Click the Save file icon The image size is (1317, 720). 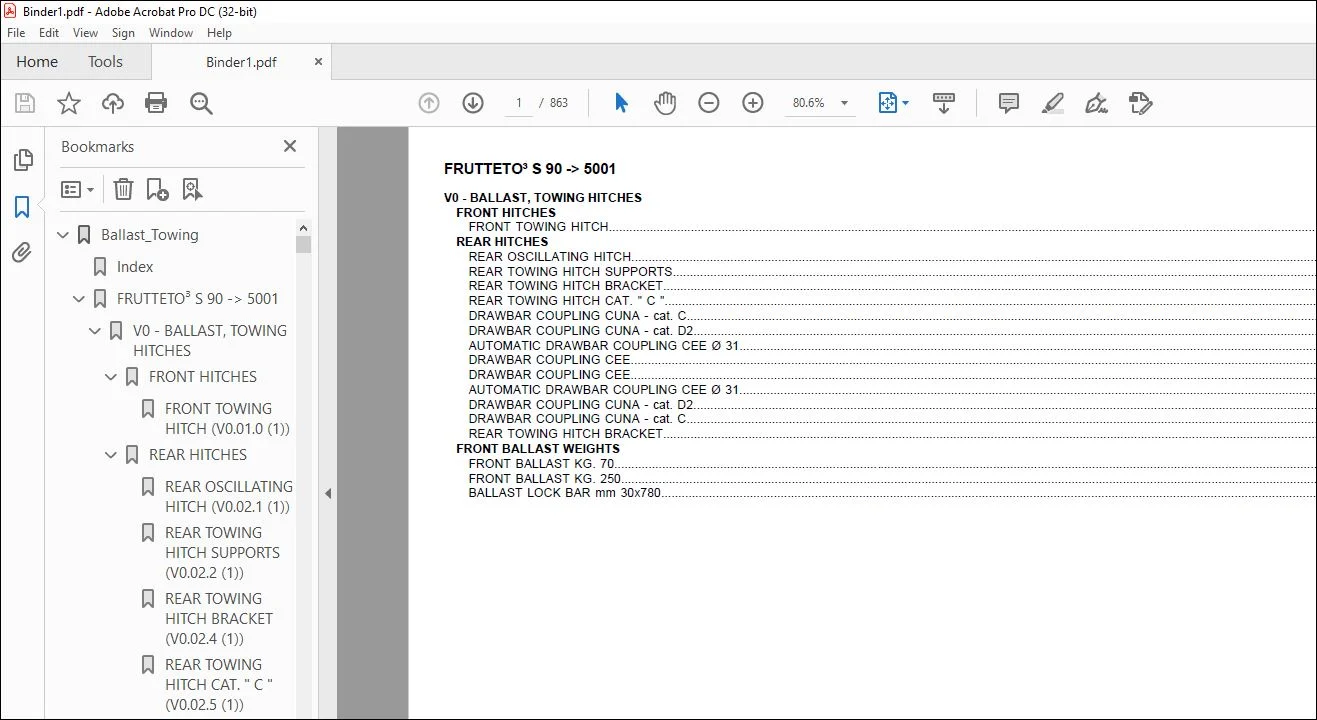pos(25,103)
